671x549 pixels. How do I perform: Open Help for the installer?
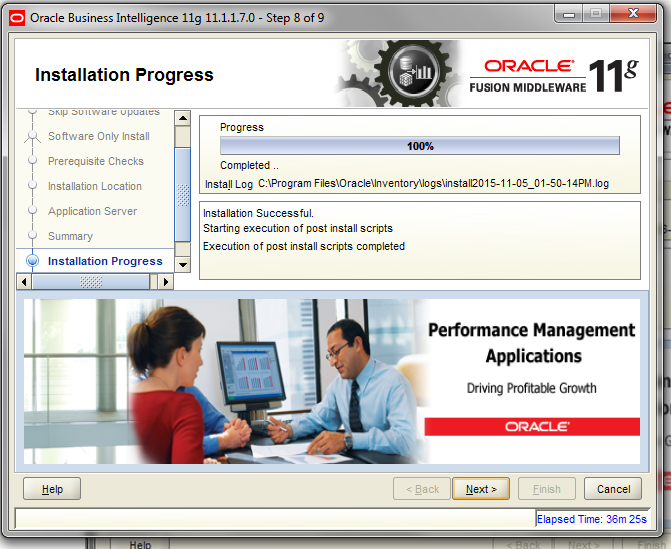tap(52, 489)
